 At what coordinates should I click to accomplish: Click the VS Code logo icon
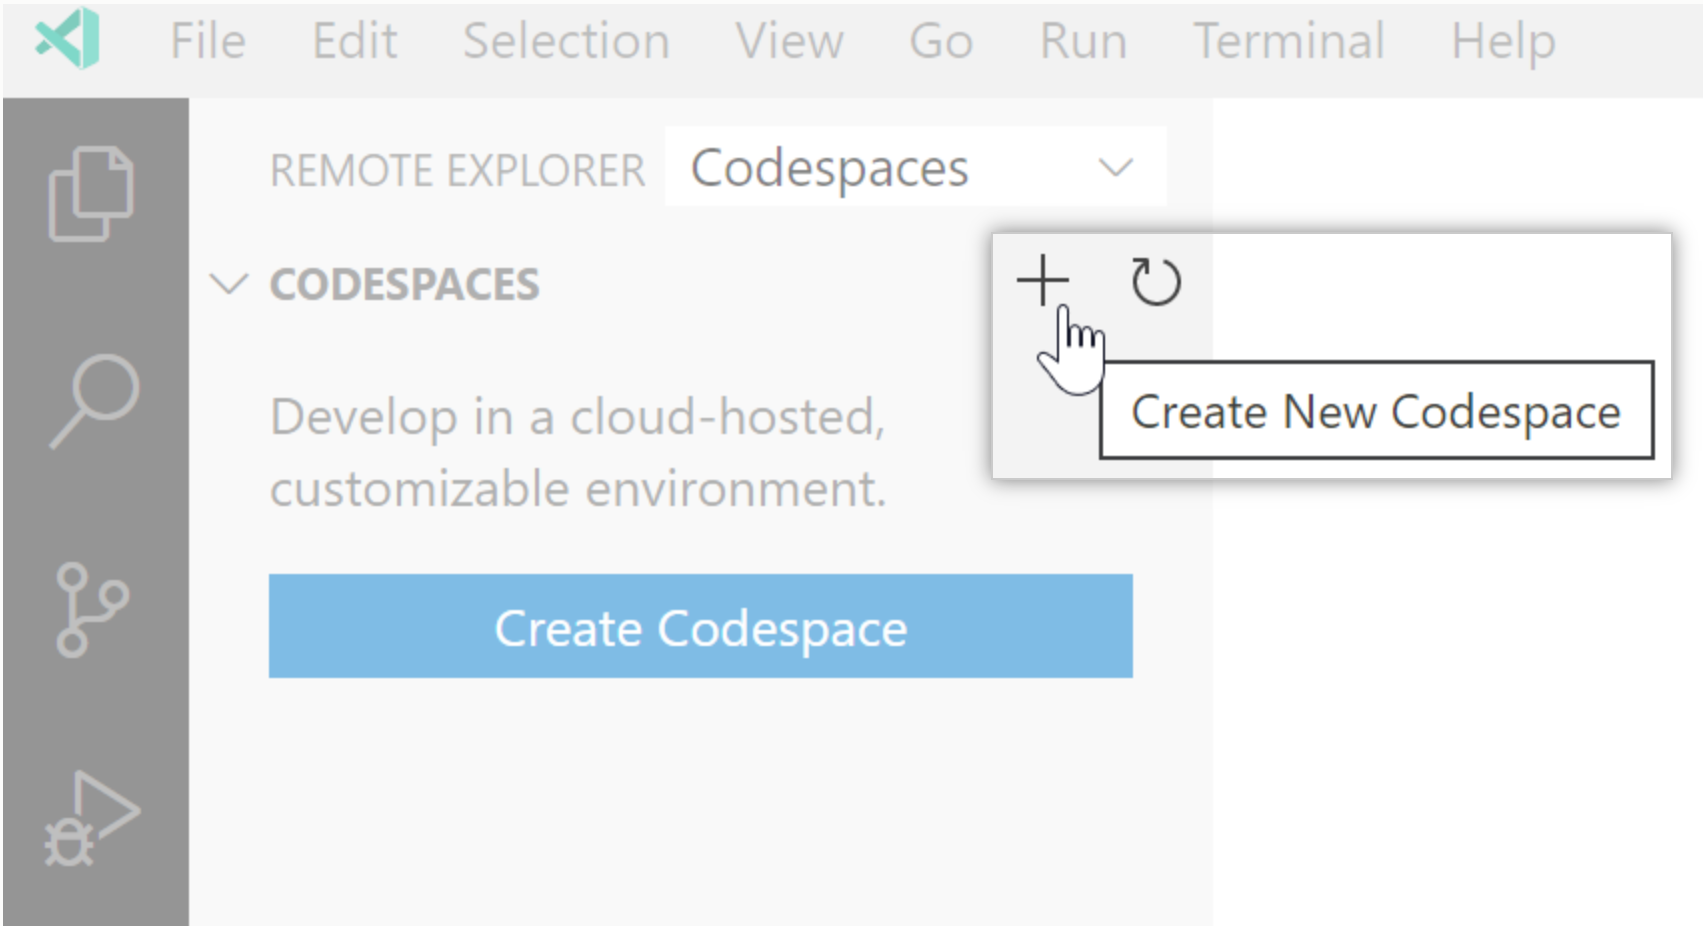68,39
